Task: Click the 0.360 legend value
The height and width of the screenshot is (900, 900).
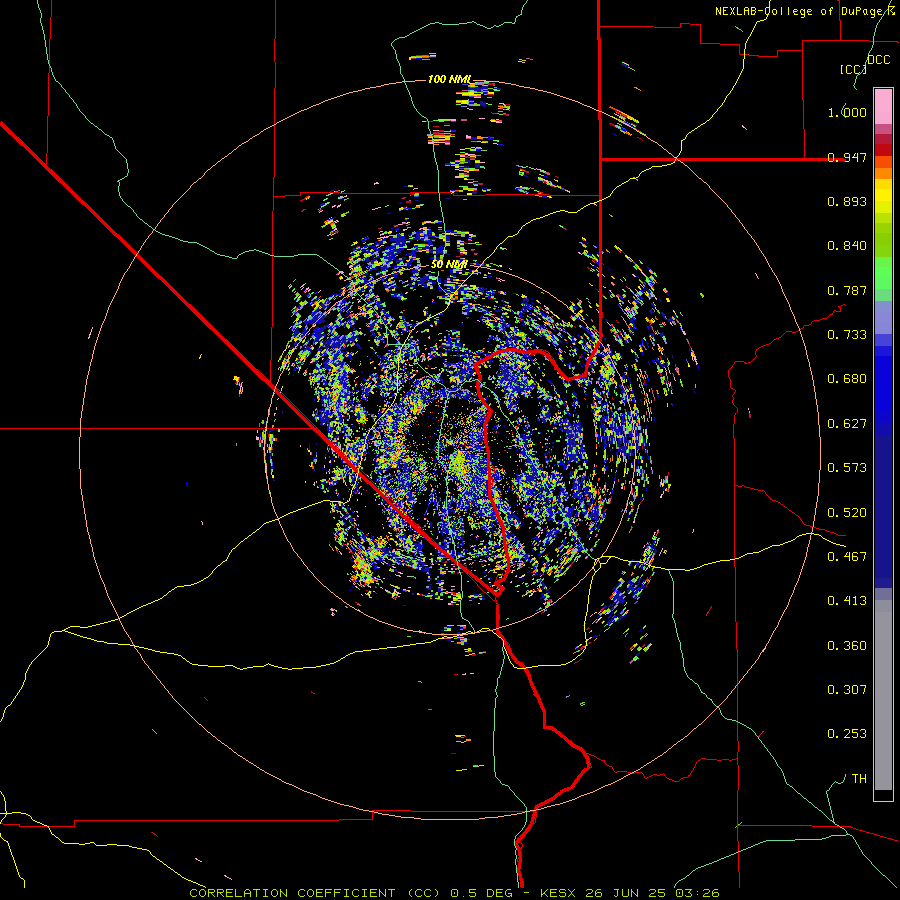Action: [847, 646]
